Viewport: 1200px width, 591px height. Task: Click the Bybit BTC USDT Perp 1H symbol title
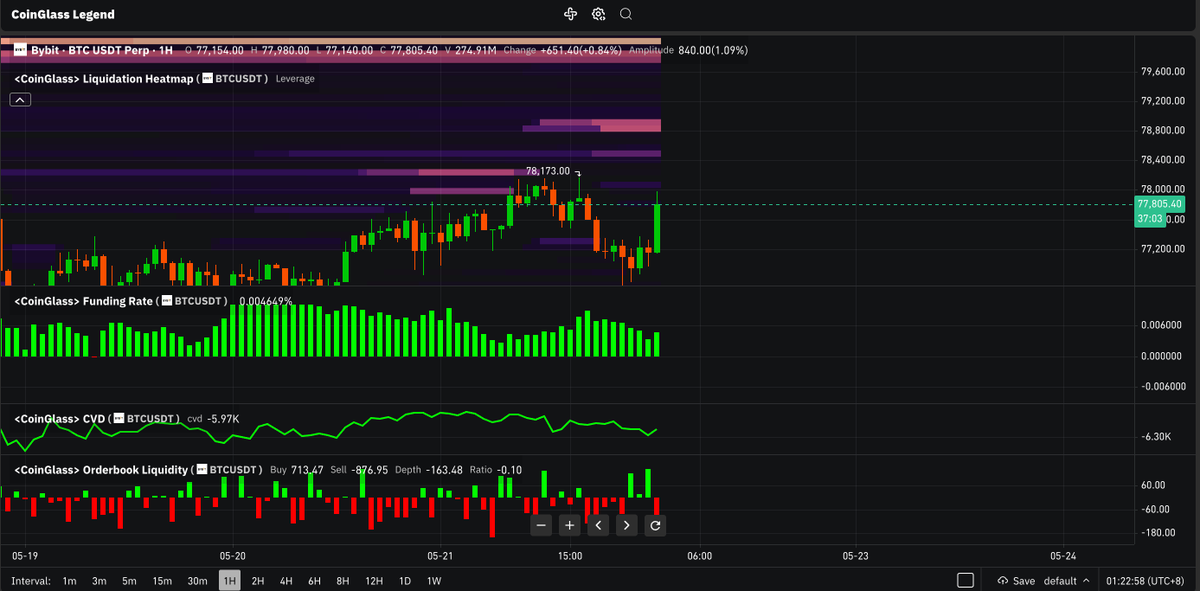click(103, 50)
